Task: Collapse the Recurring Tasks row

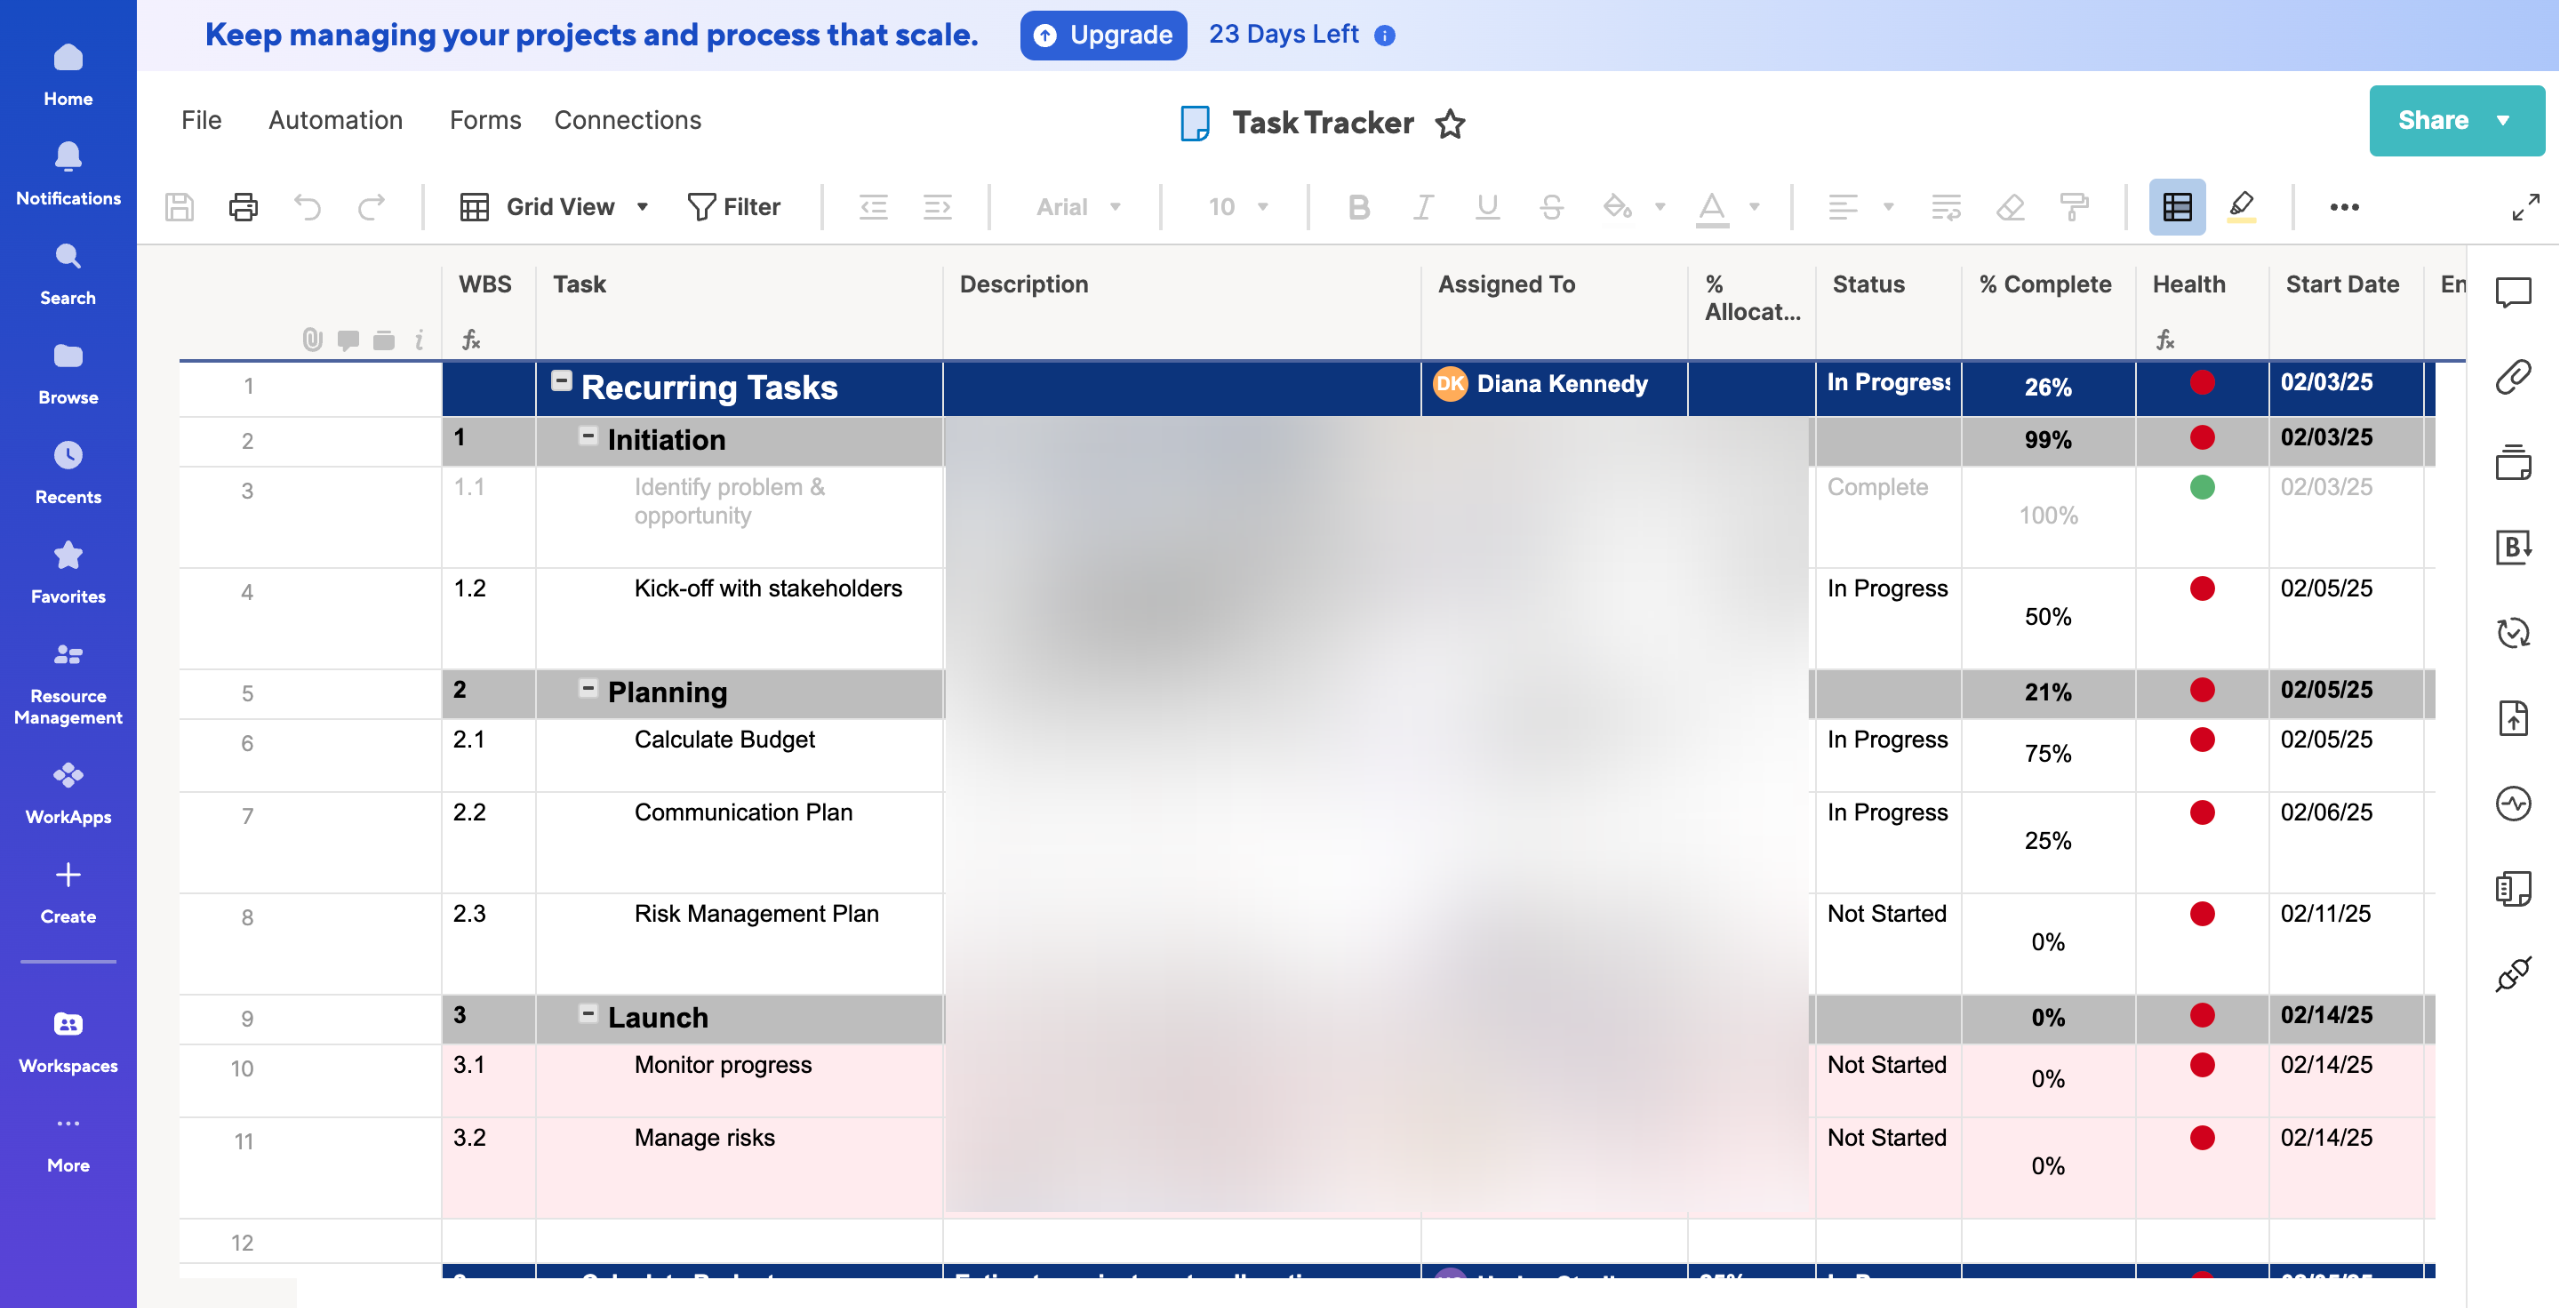Action: point(562,381)
